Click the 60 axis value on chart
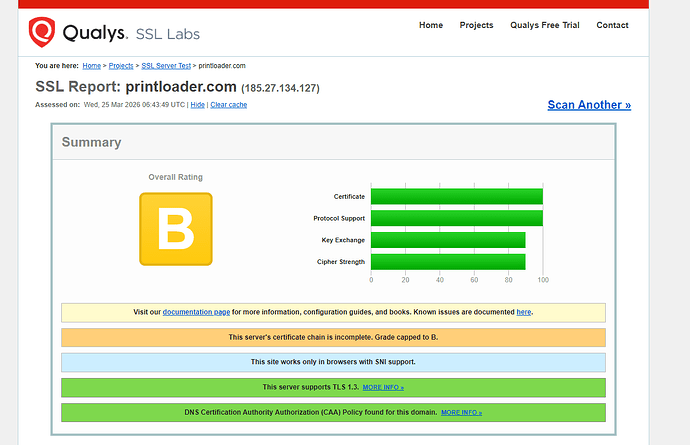Image resolution: width=690 pixels, height=445 pixels. [474, 280]
